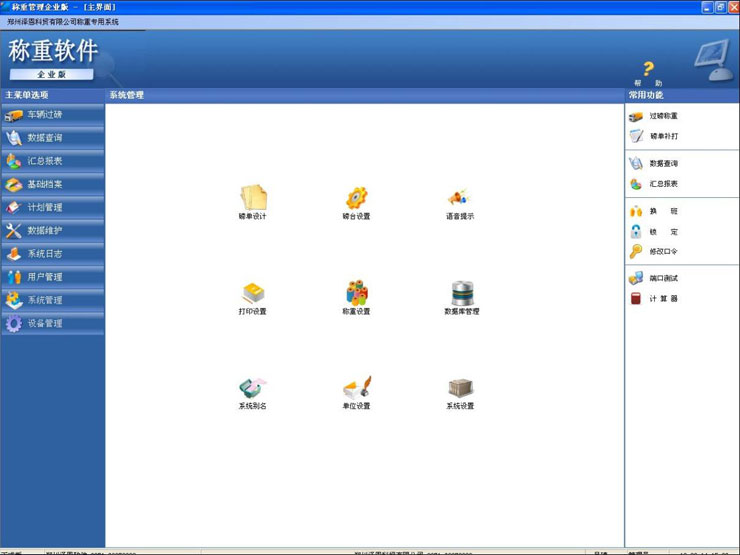Open 汇总报表 in the 常用功能 panel
This screenshot has height=555, width=740.
tap(654, 184)
